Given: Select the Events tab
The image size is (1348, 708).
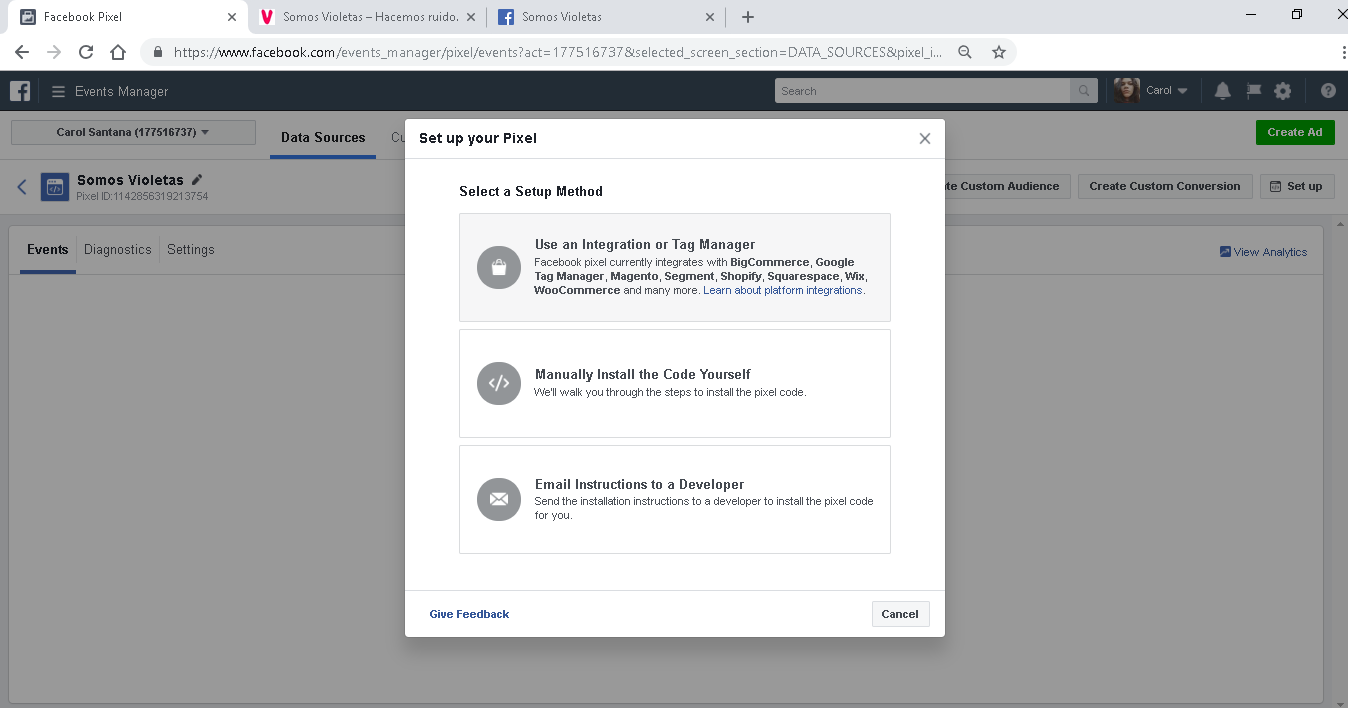Looking at the screenshot, I should 48,250.
